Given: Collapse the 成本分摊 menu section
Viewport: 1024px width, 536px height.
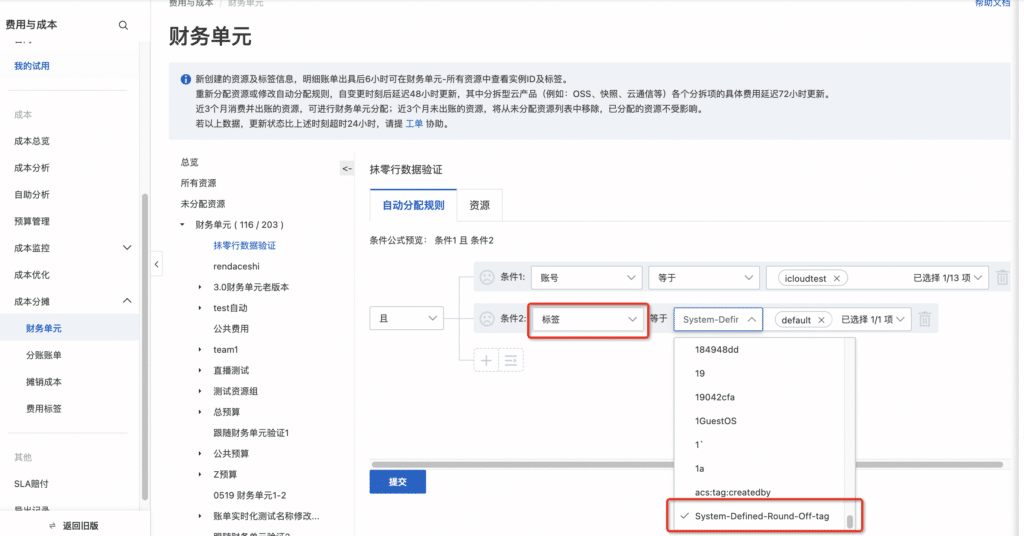Looking at the screenshot, I should [x=127, y=301].
